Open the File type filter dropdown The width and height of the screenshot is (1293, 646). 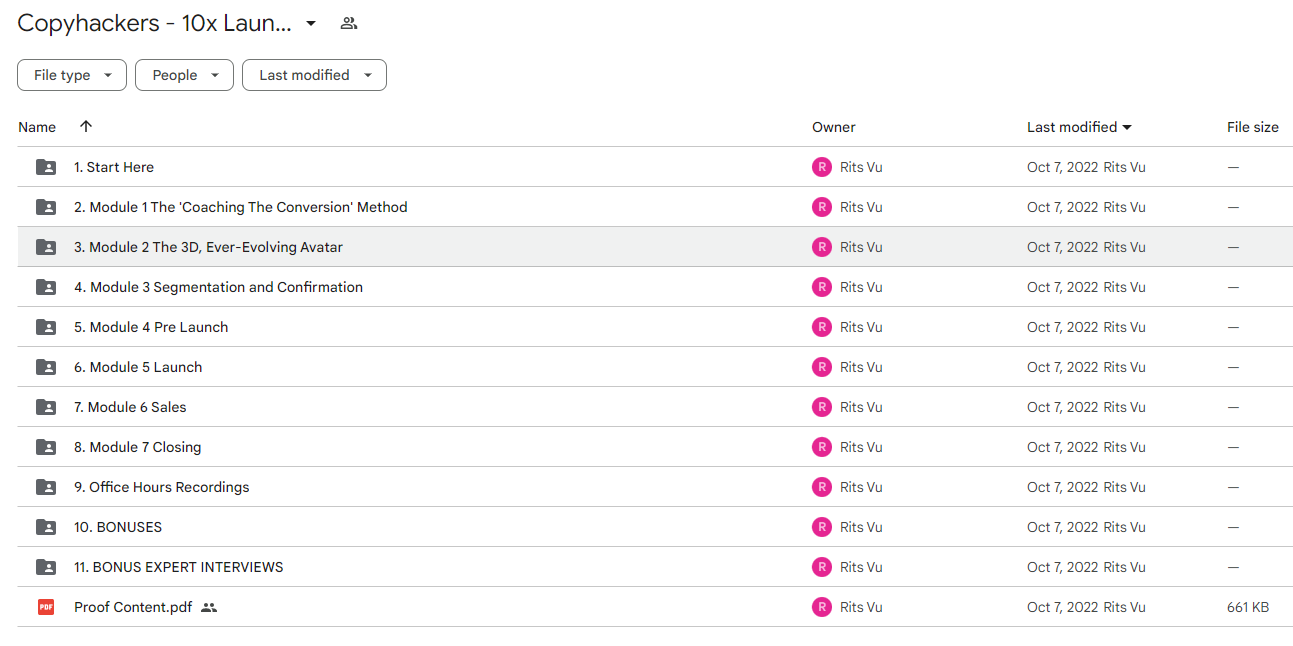point(72,75)
